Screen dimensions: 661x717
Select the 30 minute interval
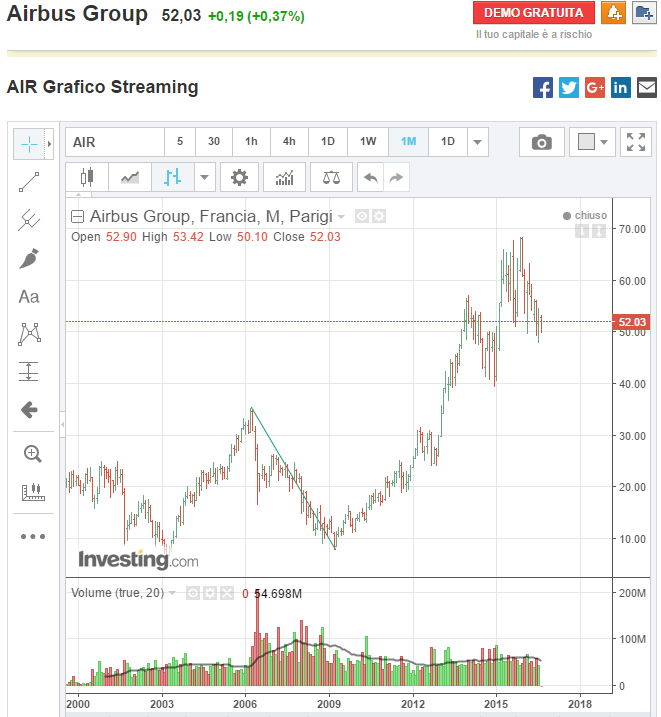(x=214, y=142)
